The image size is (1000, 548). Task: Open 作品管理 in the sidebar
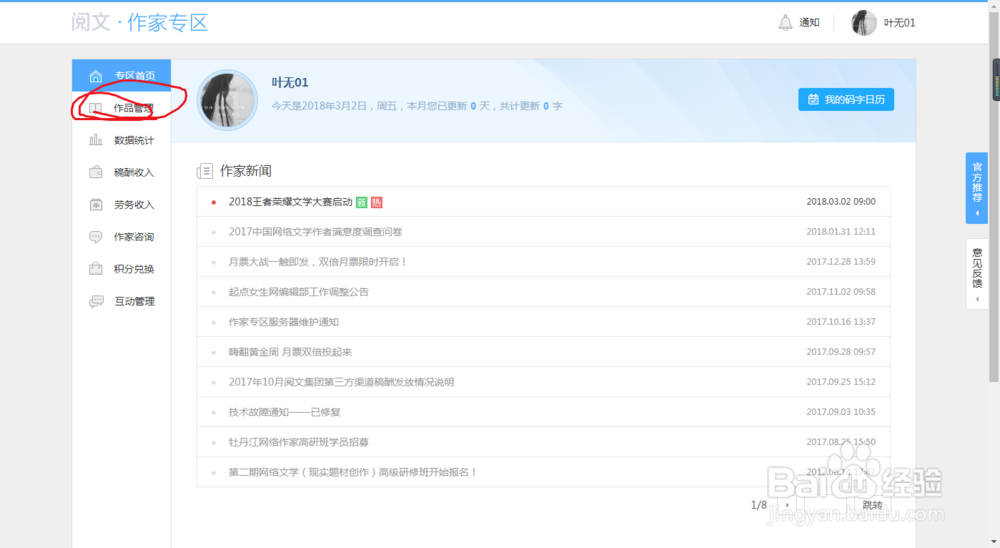[x=121, y=108]
